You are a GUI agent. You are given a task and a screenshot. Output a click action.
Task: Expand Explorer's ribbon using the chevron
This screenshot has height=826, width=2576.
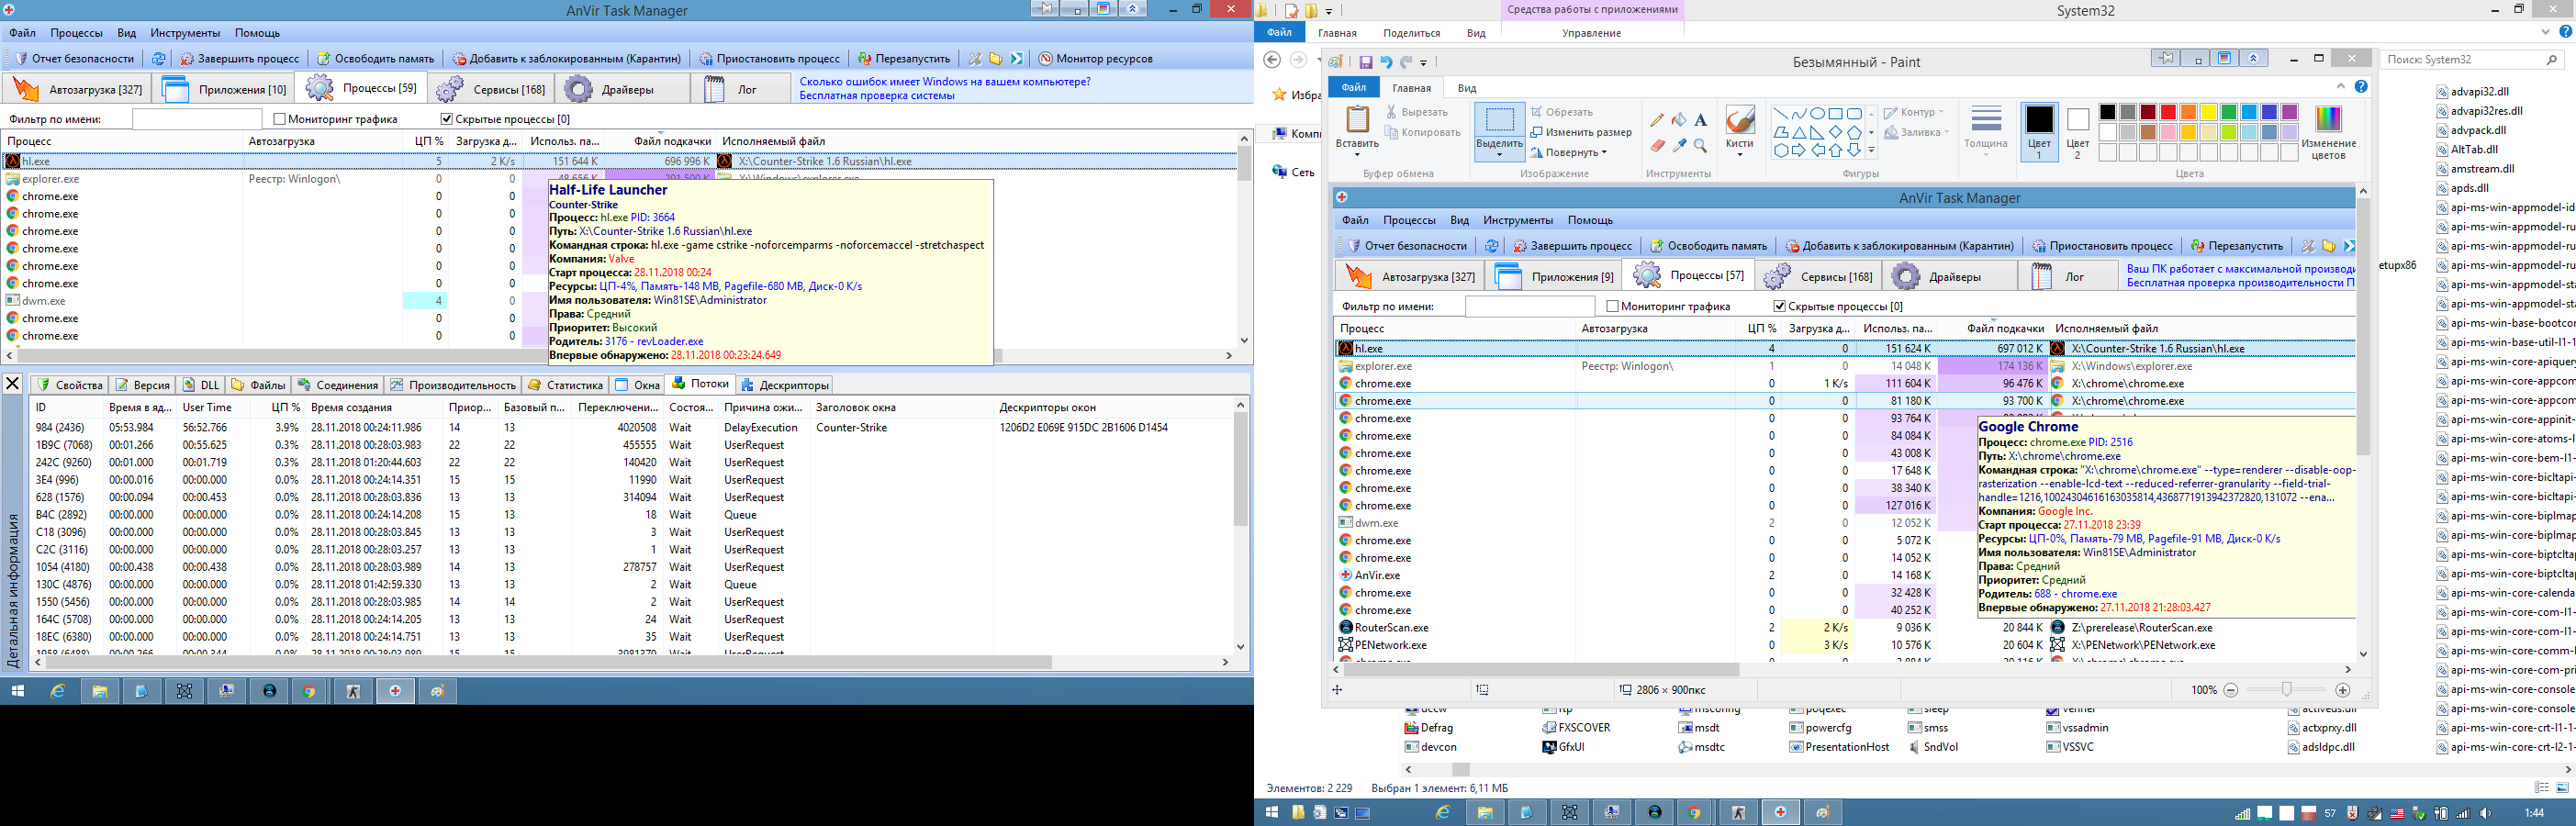(2546, 32)
